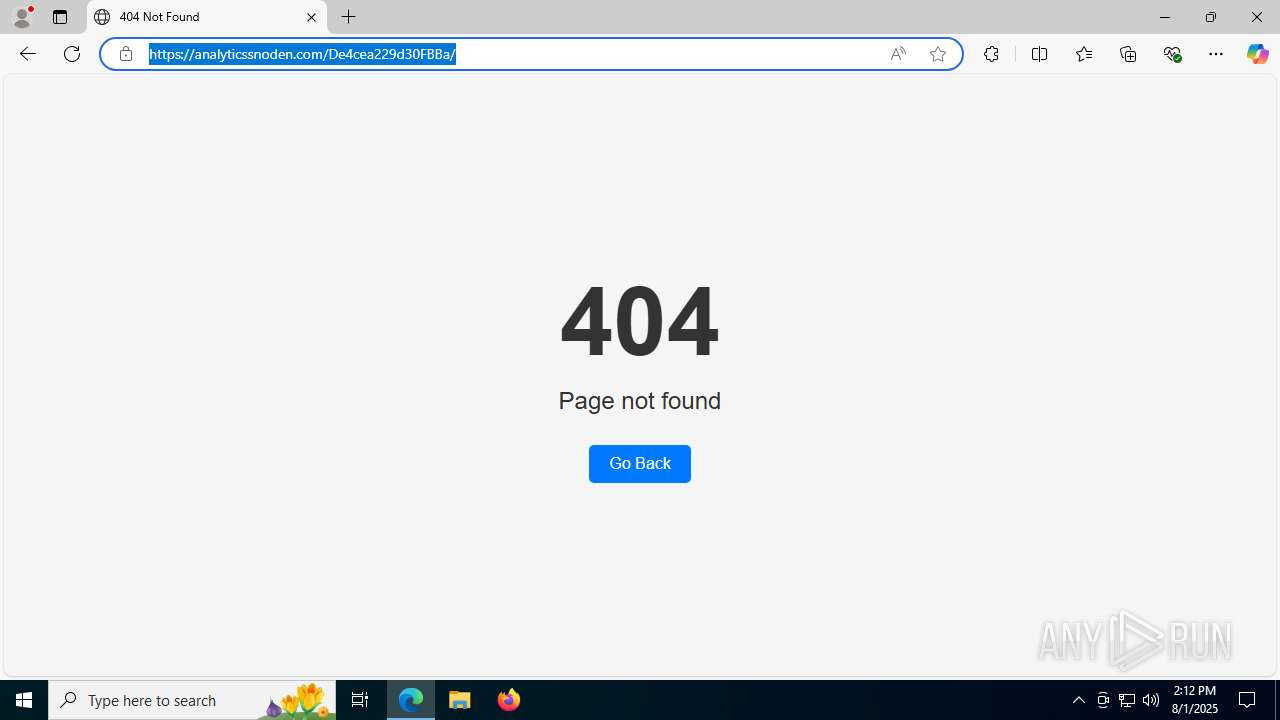Open the clock showing 2:12 PM
The width and height of the screenshot is (1280, 720).
pos(1195,700)
